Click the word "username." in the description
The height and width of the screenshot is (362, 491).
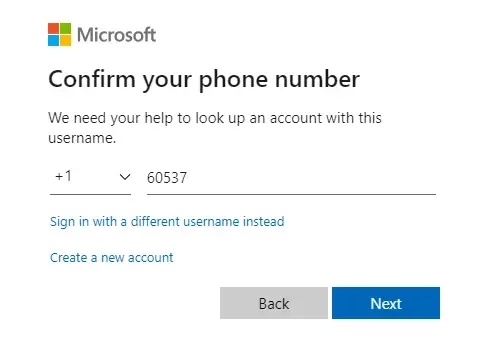coord(82,138)
